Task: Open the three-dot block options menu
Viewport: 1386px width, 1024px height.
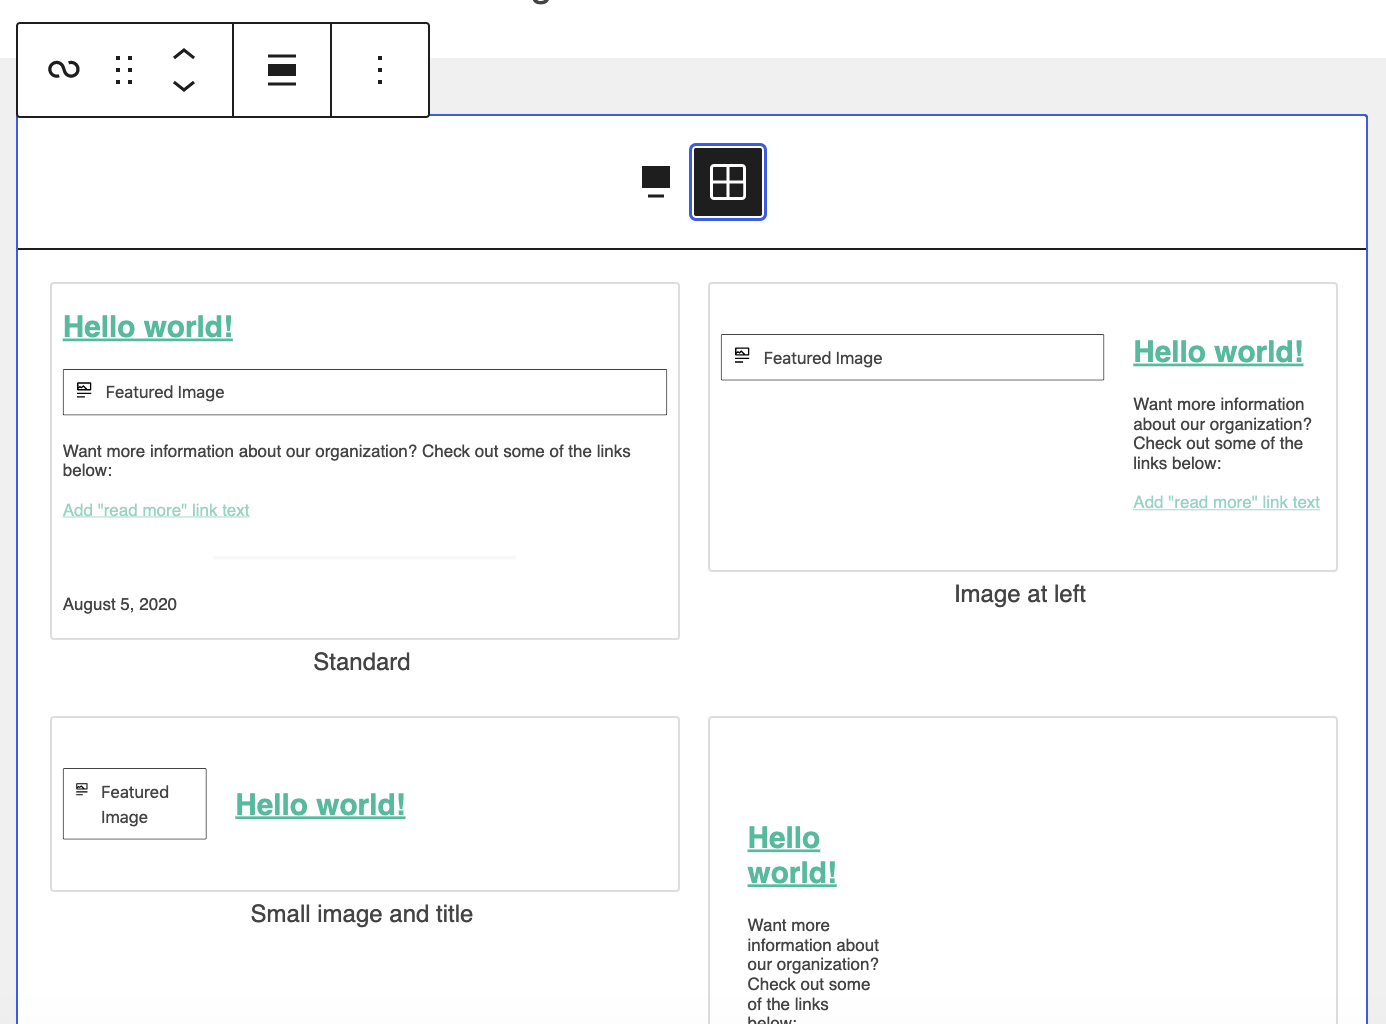Action: (x=380, y=70)
